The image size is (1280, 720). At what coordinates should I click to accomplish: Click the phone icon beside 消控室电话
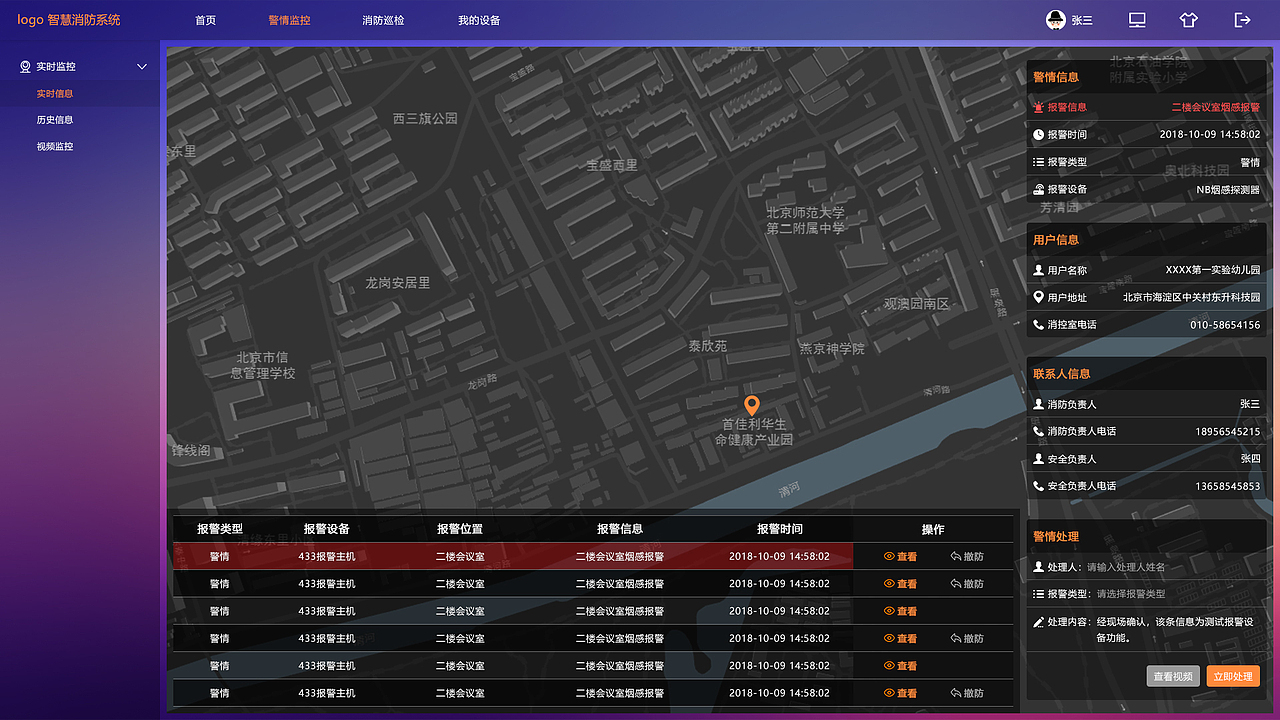click(x=1039, y=324)
